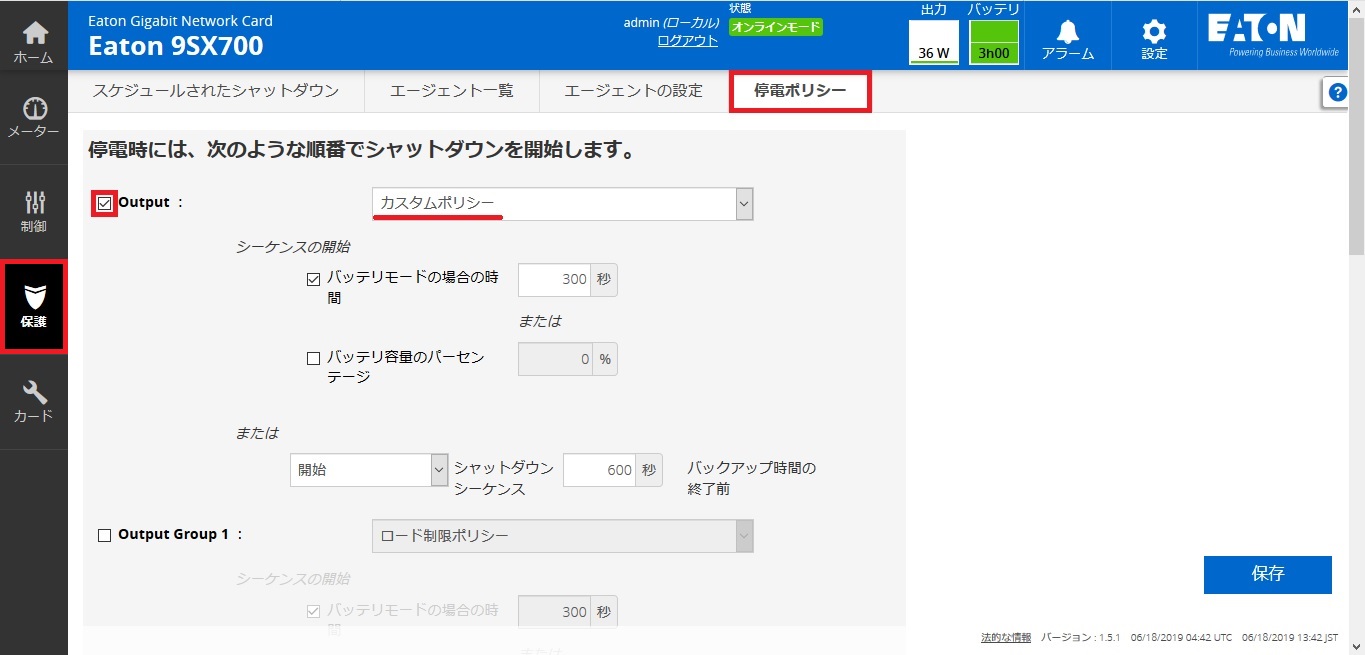Screen dimensions: 1365x655
Task: Open Output Group 1 policy dropdown (ロード制限ポリシー)
Action: 562,536
